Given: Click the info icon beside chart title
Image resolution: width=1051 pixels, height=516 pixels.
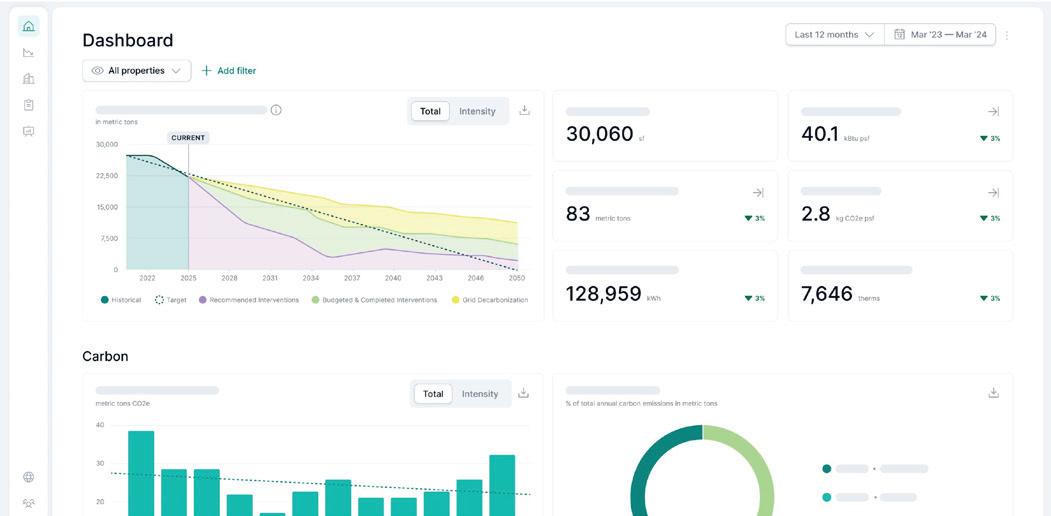Looking at the screenshot, I should click(x=276, y=110).
